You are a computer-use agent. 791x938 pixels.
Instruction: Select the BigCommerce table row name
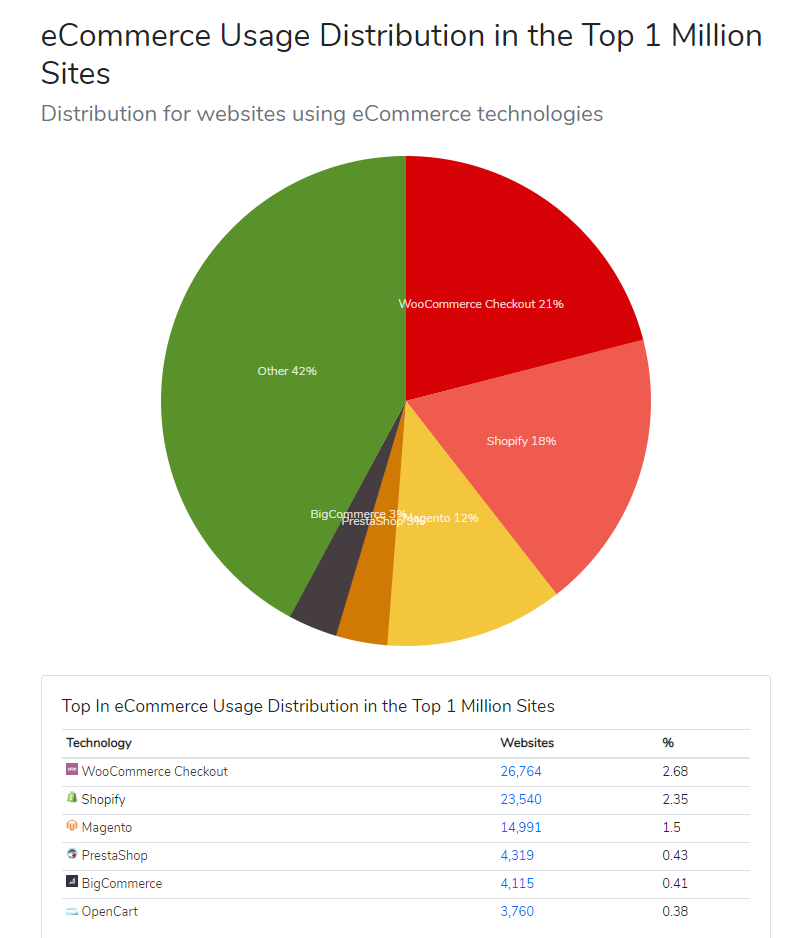point(121,884)
